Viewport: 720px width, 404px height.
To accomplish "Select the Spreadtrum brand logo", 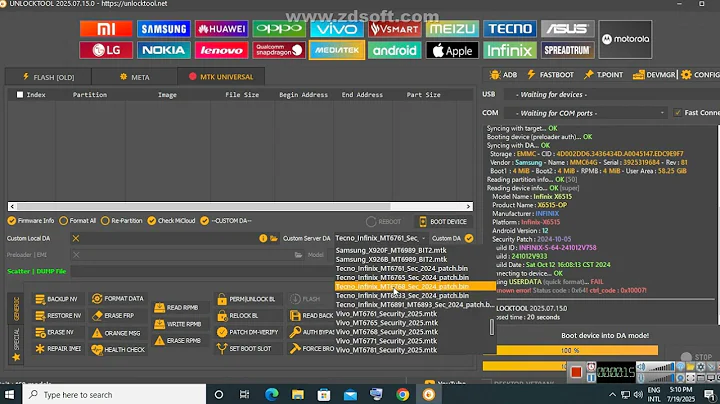I will coord(568,50).
